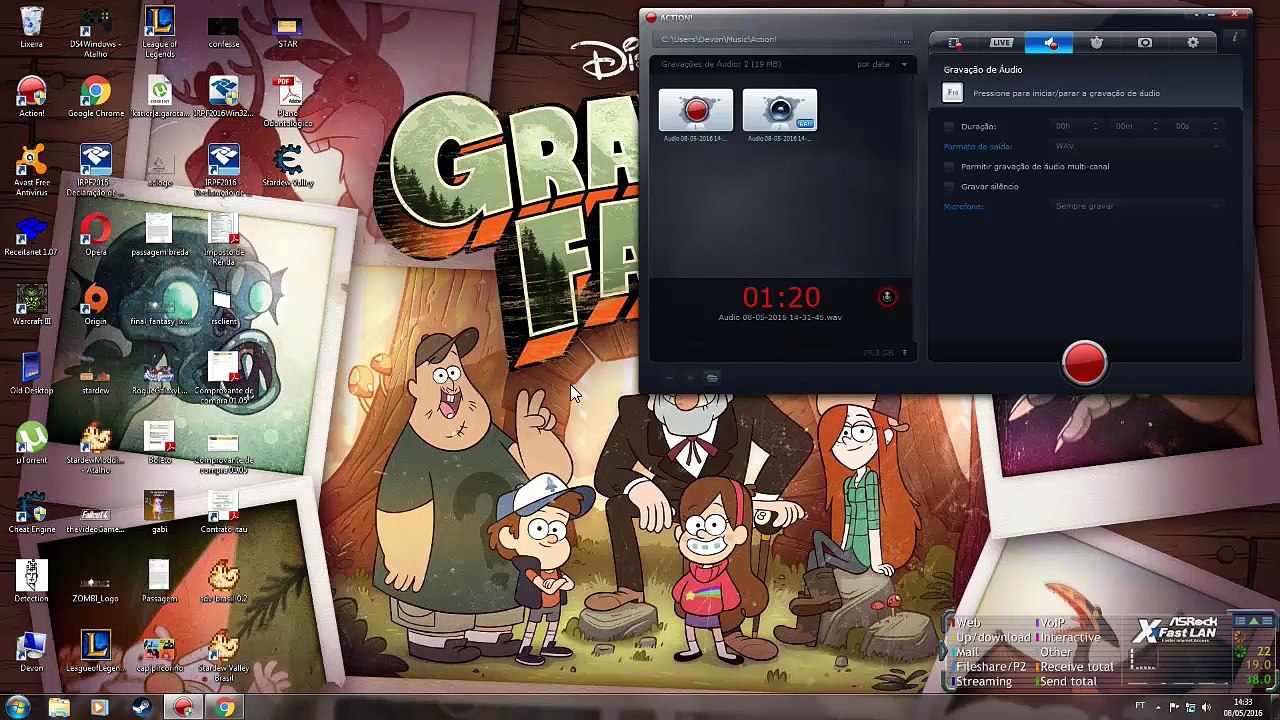Select the Opera desktop icon
The width and height of the screenshot is (1280, 720).
click(95, 236)
